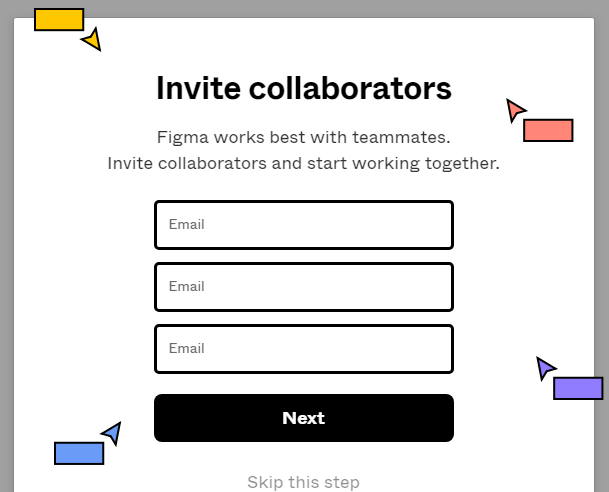The image size is (609, 492).
Task: Click the yellow cursor arrow icon
Action: pos(92,40)
